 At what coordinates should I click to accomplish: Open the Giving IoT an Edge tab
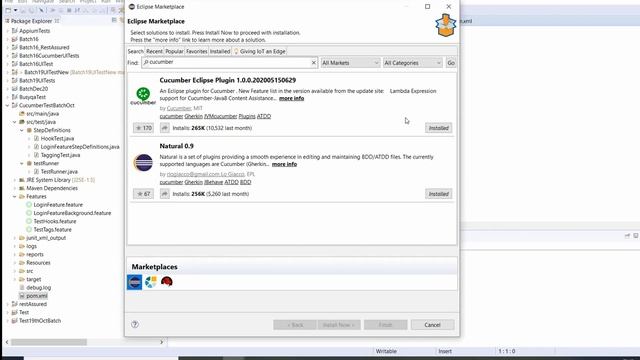(x=259, y=51)
